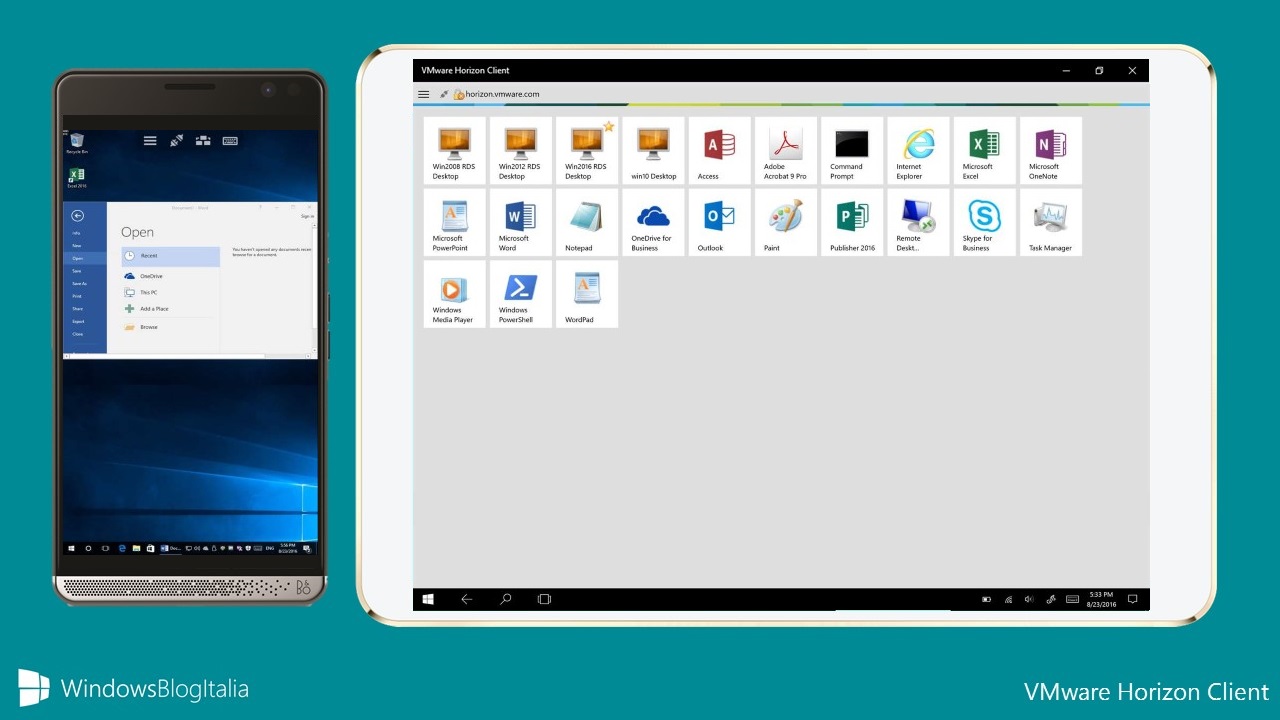Screen dimensions: 1280x720
Task: Open the Horizon Client hamburger menu on tablet
Action: (x=424, y=94)
